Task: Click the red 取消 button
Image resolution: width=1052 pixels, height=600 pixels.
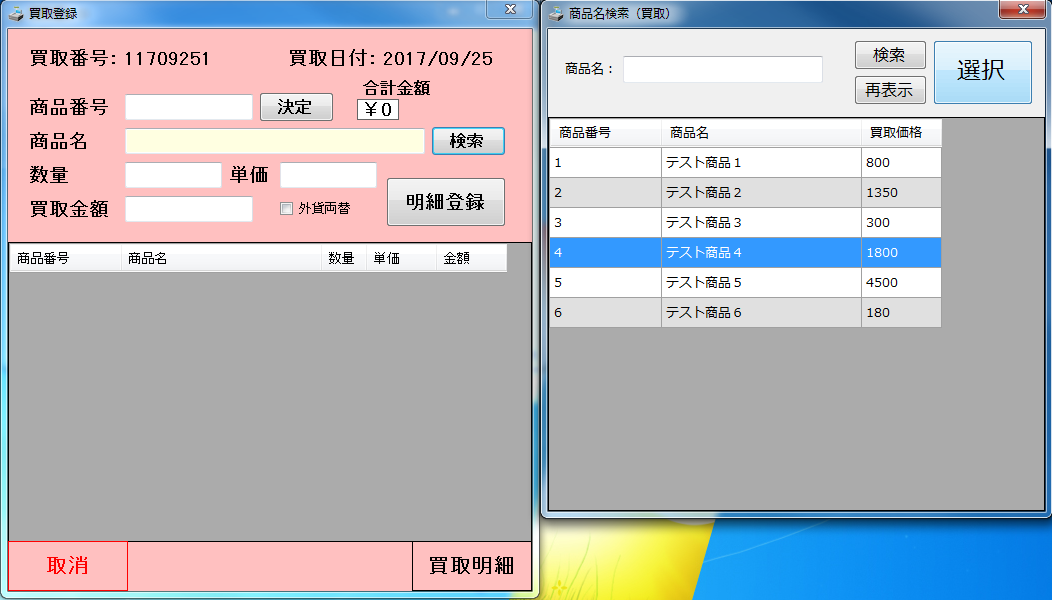Action: (x=68, y=566)
